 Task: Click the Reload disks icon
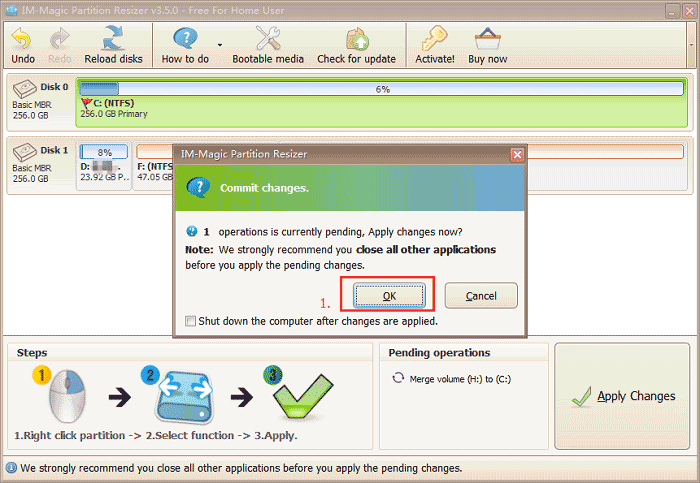click(x=113, y=38)
